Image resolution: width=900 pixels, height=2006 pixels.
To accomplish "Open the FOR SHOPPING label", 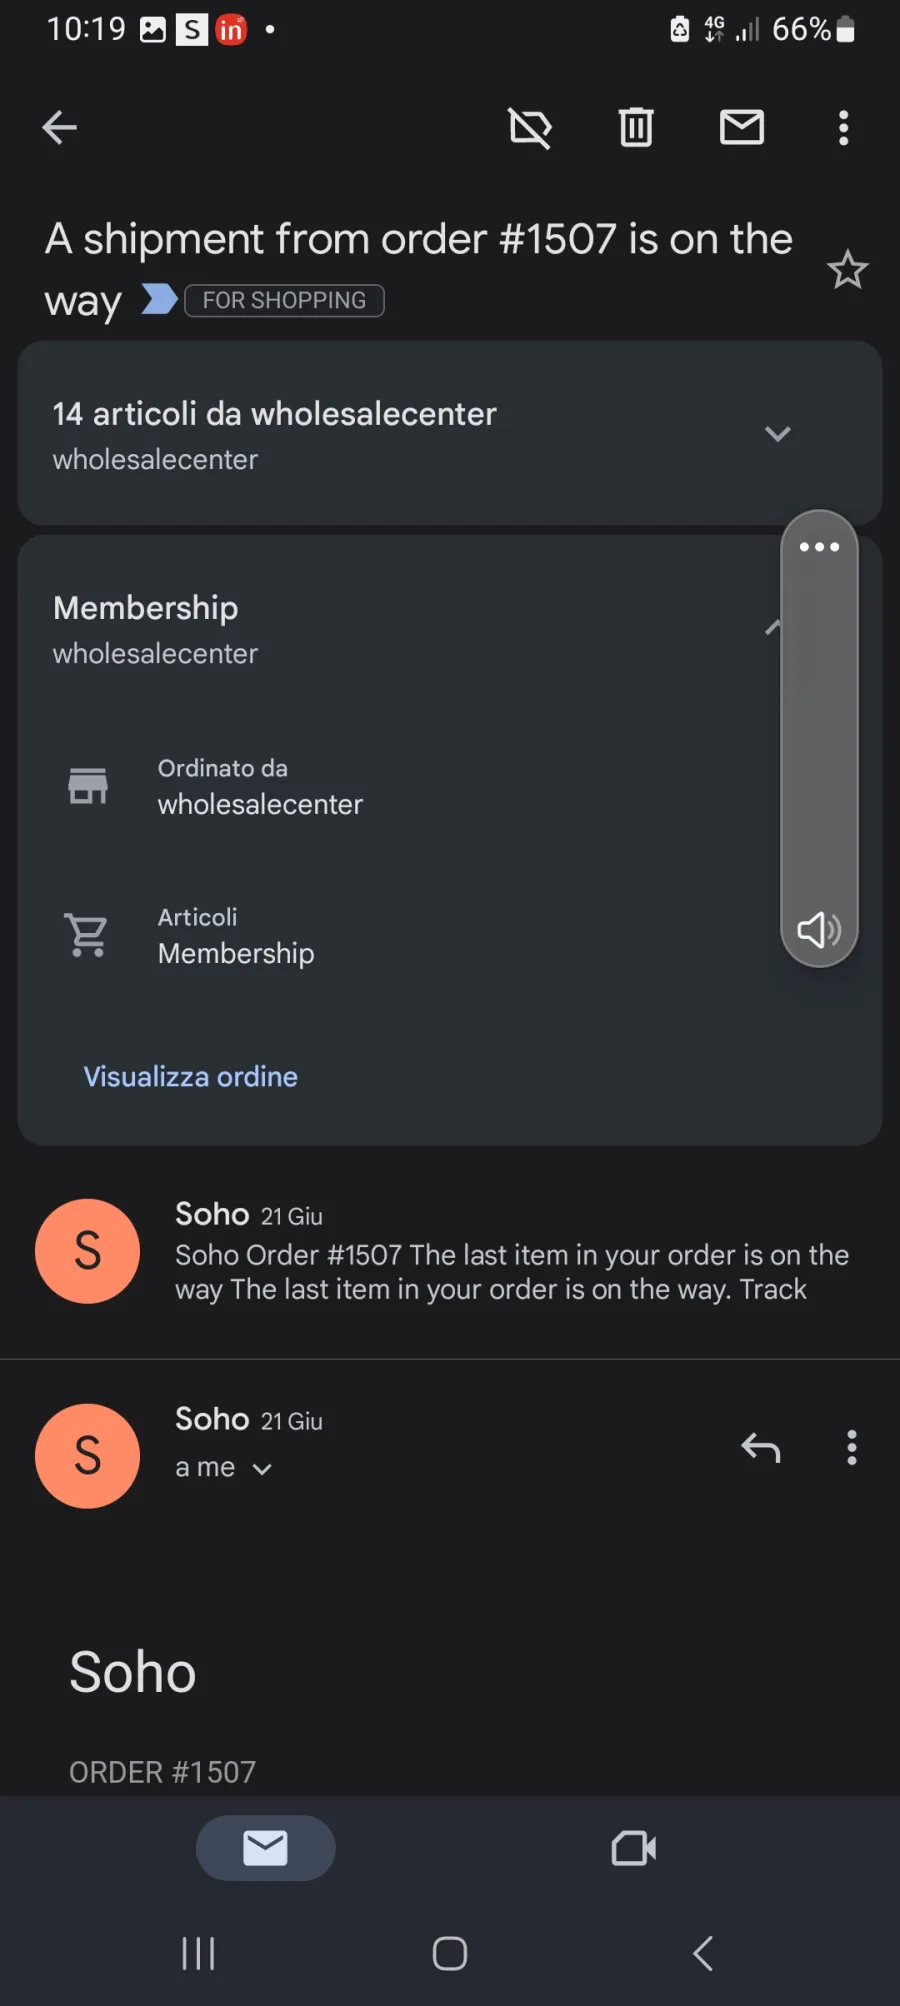I will click(x=284, y=300).
